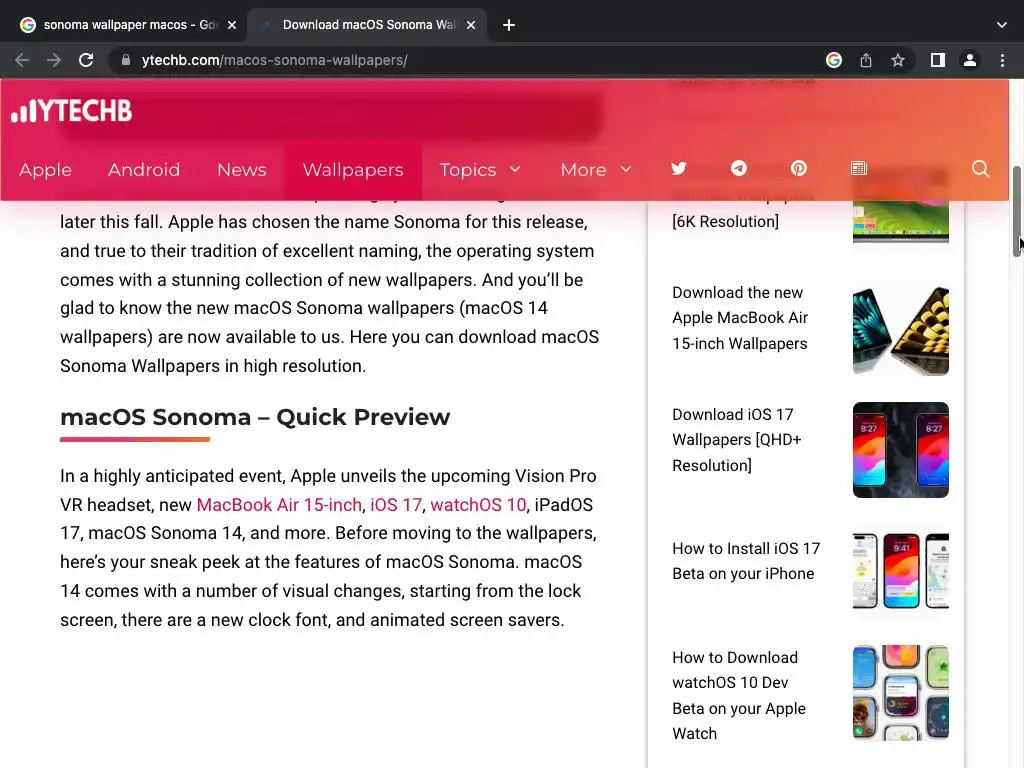Open How to Install iOS 17 Beta article
Image resolution: width=1024 pixels, height=768 pixels.
click(x=746, y=561)
